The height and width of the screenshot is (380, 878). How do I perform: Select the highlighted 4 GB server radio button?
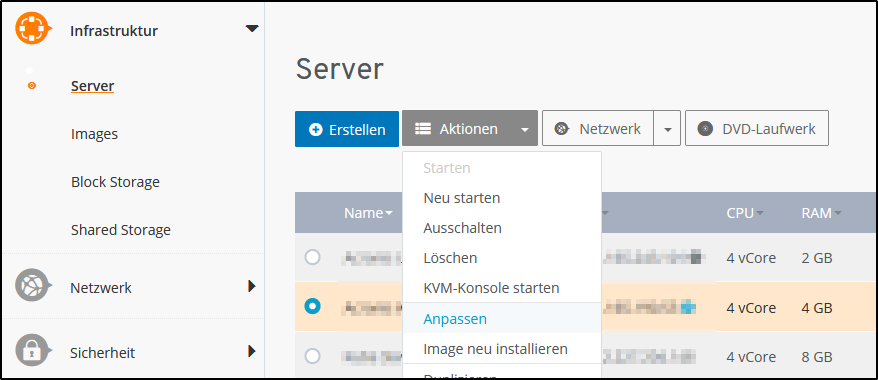312,306
